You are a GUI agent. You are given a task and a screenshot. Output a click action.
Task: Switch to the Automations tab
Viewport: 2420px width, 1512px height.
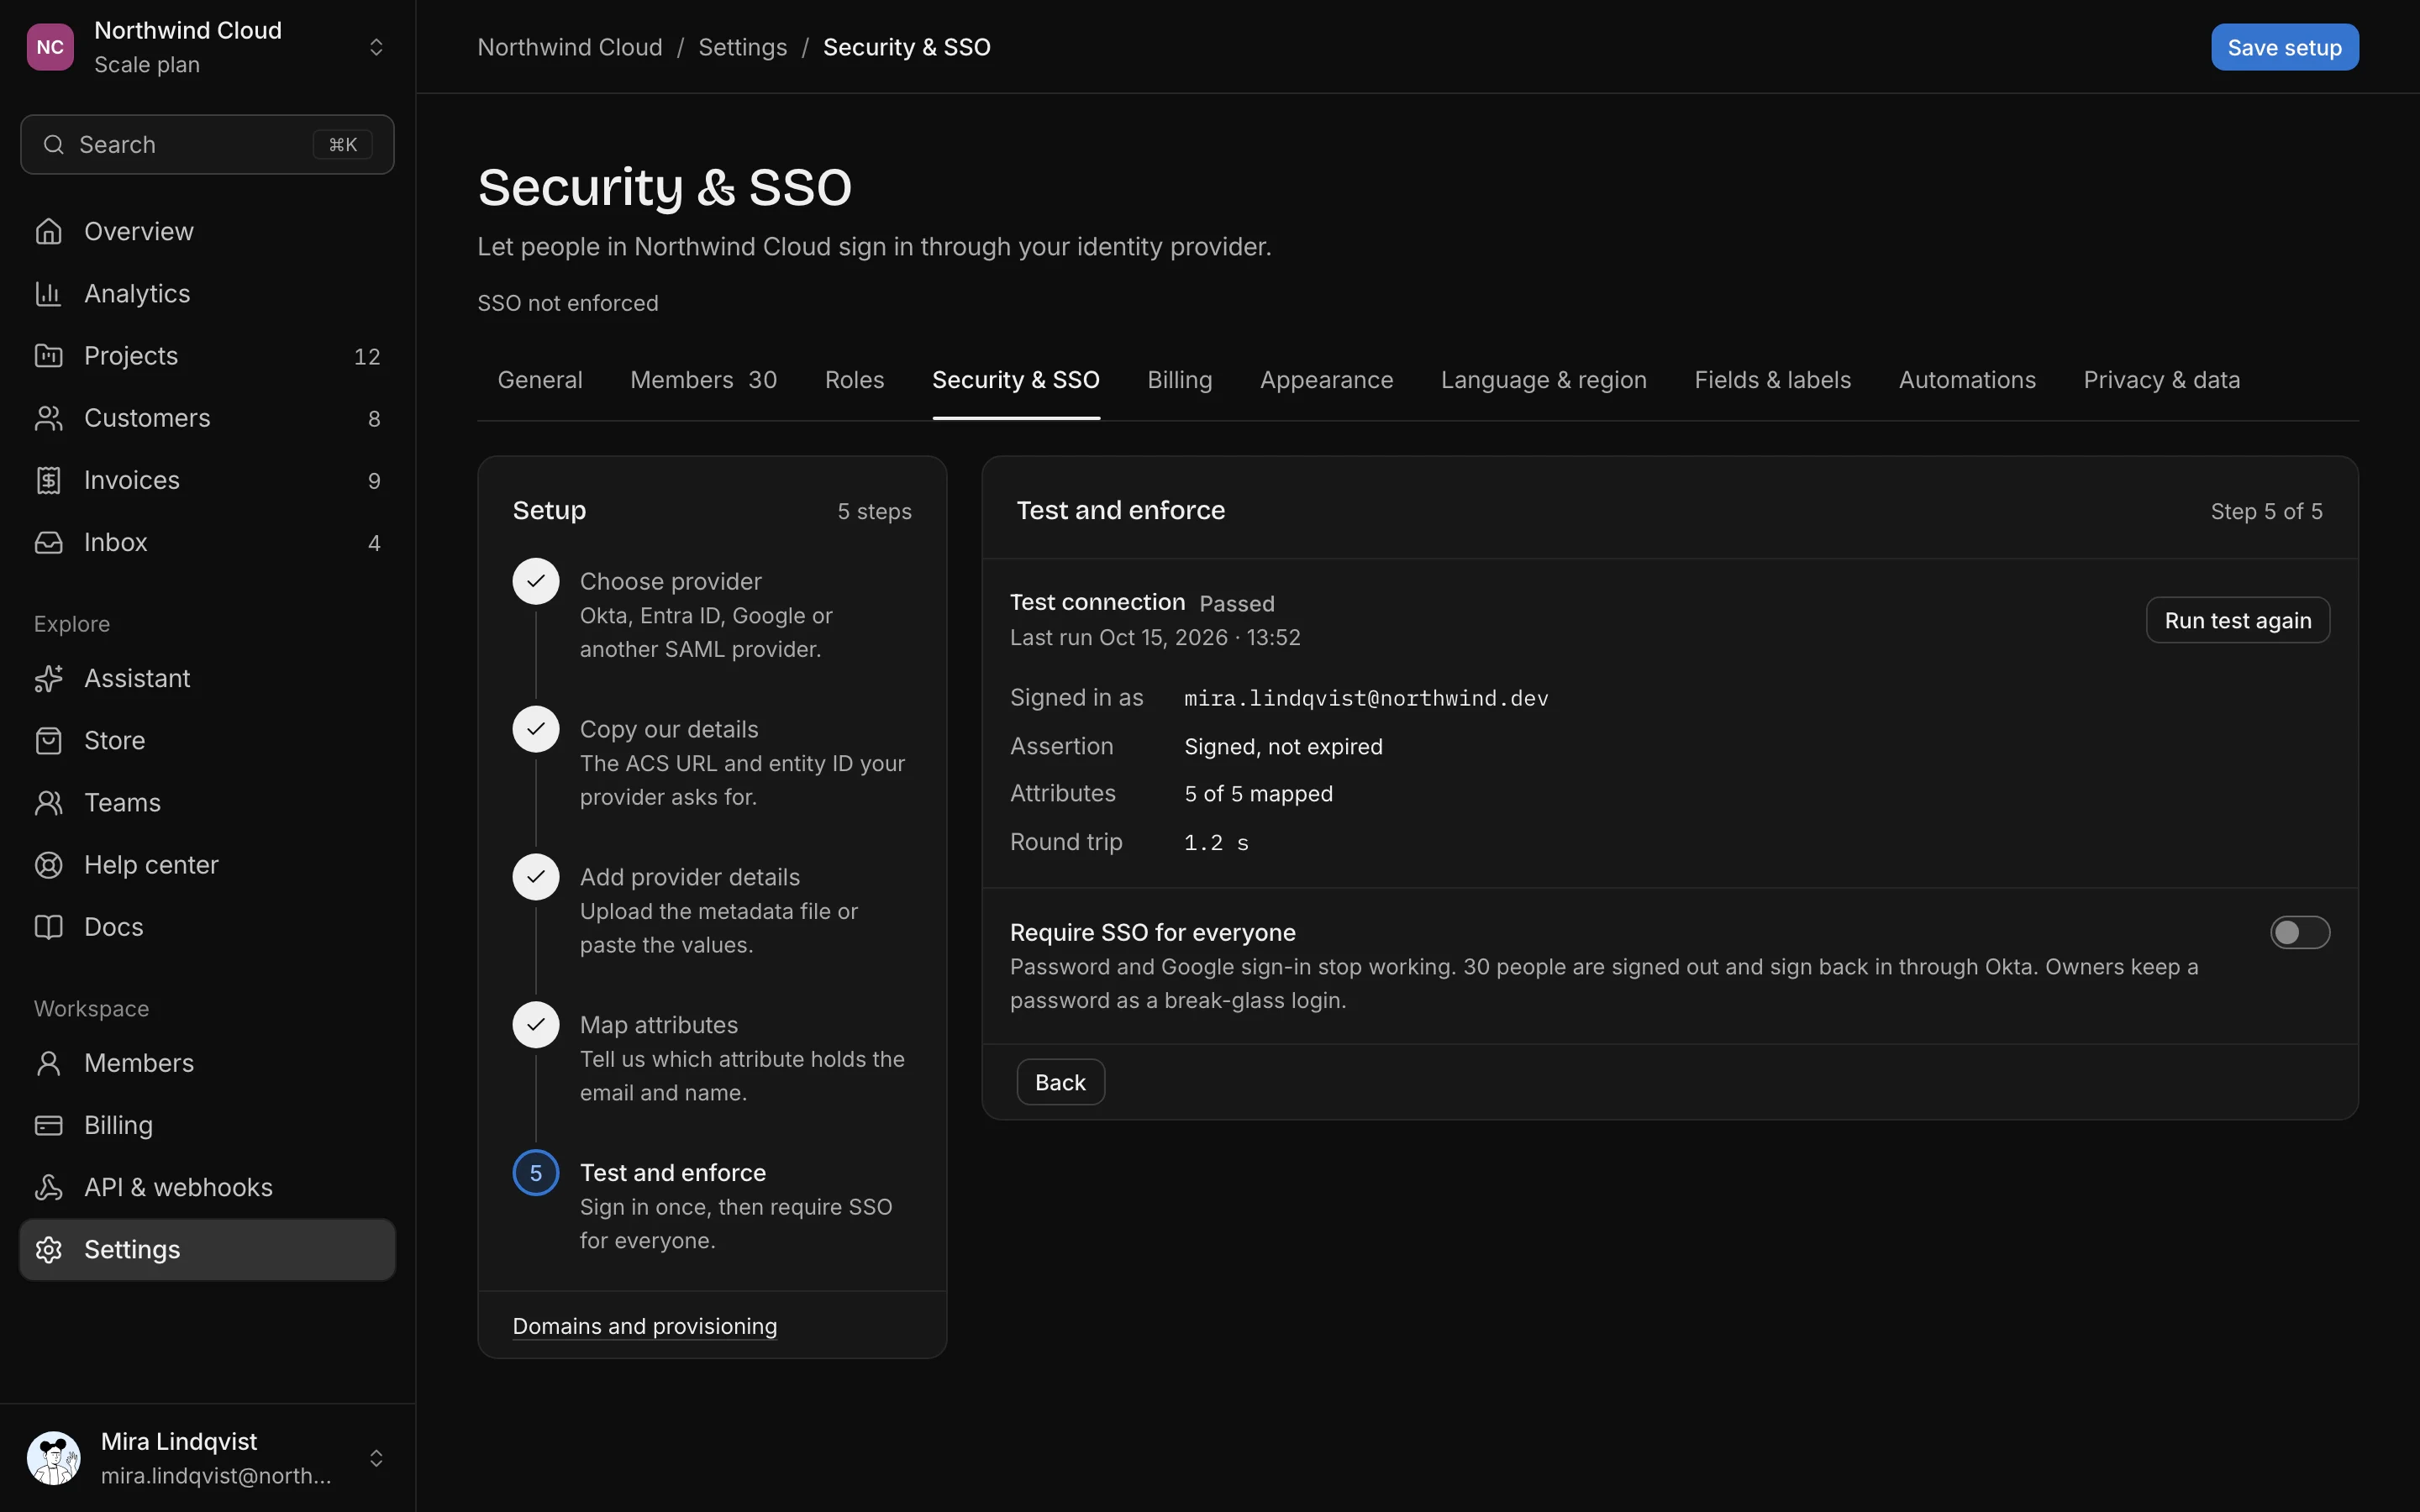1967,380
